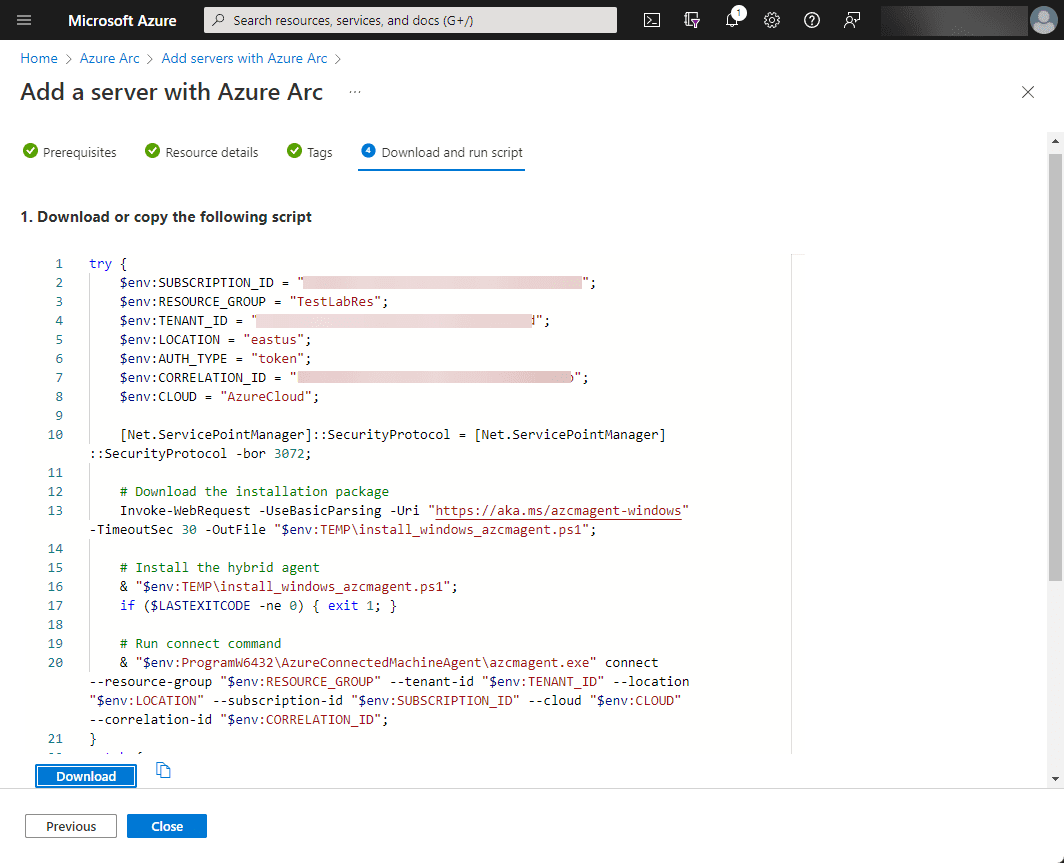The width and height of the screenshot is (1064, 863).
Task: Click the "3072" value in the script
Action: tap(289, 454)
